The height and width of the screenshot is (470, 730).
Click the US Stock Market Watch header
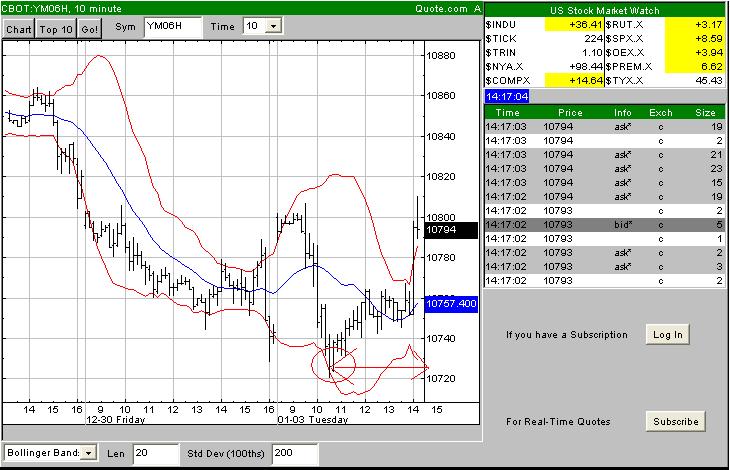[x=604, y=10]
